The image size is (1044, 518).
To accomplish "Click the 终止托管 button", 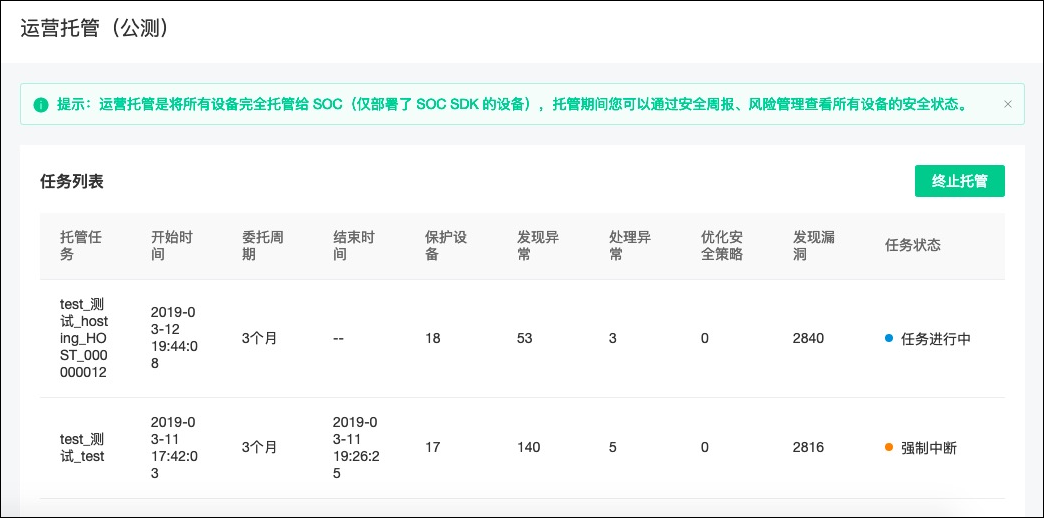I will point(959,181).
